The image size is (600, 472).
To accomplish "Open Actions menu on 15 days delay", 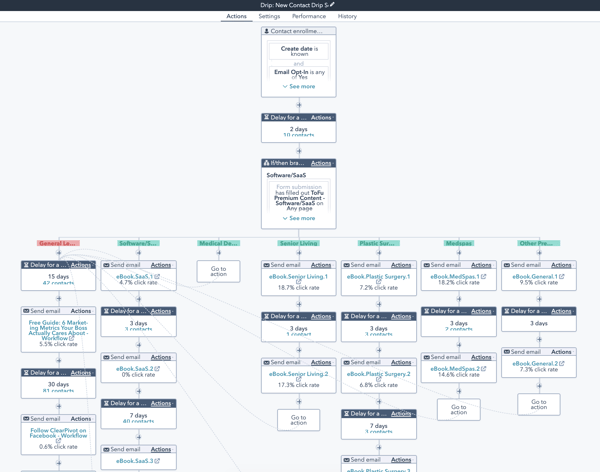I will [x=81, y=265].
